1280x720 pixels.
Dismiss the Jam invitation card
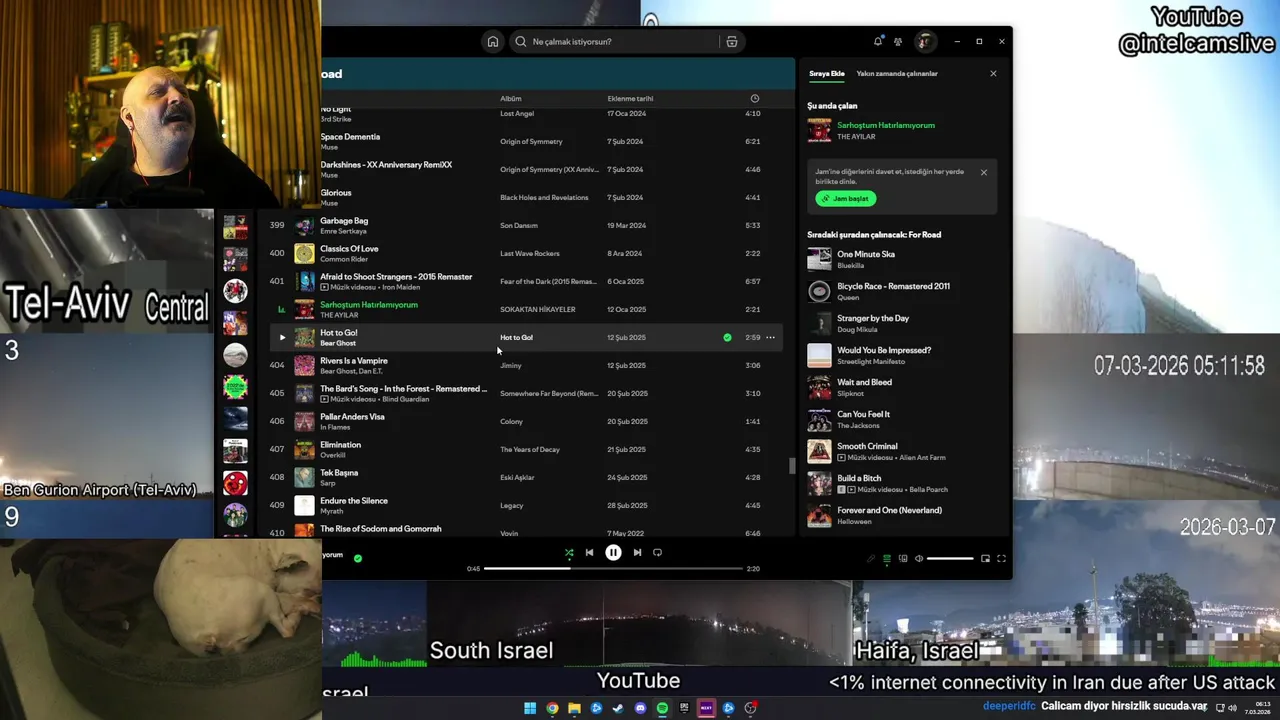[983, 172]
